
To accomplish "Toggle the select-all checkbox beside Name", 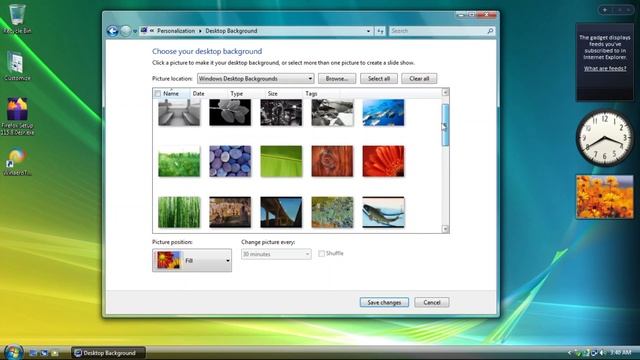I will pos(158,94).
